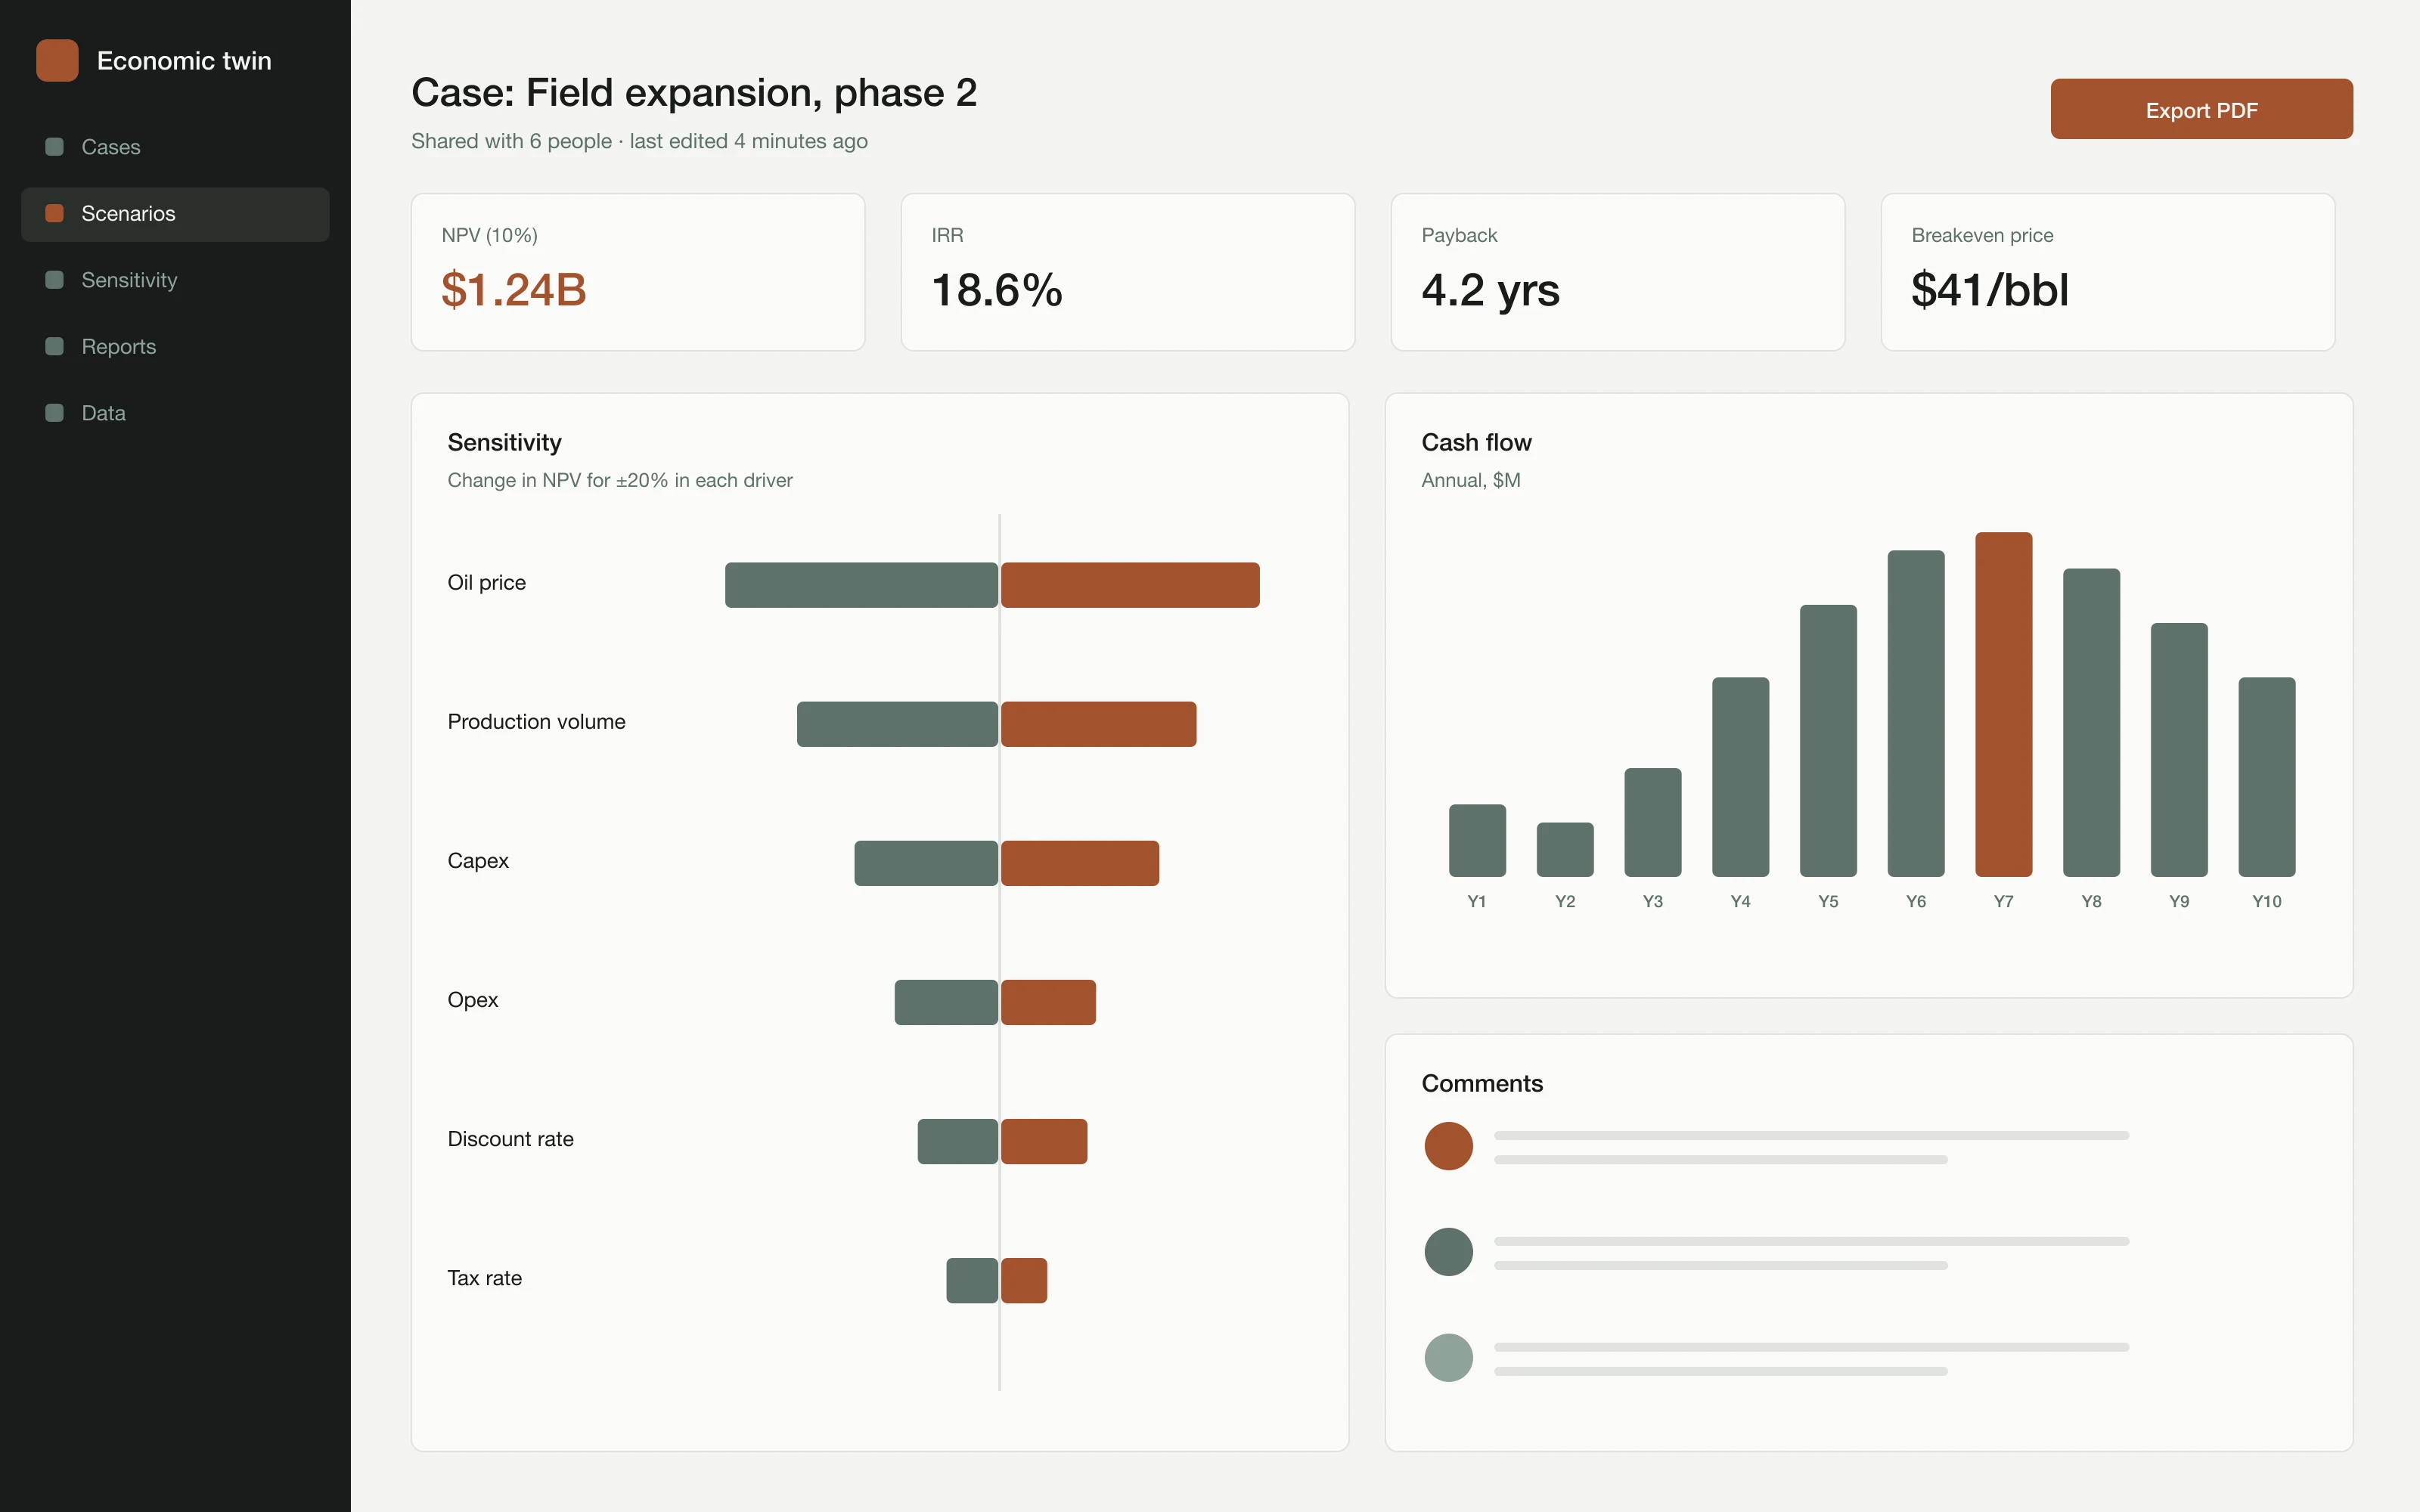This screenshot has width=2420, height=1512.
Task: Click the Discount rate orange bar
Action: (1044, 1141)
